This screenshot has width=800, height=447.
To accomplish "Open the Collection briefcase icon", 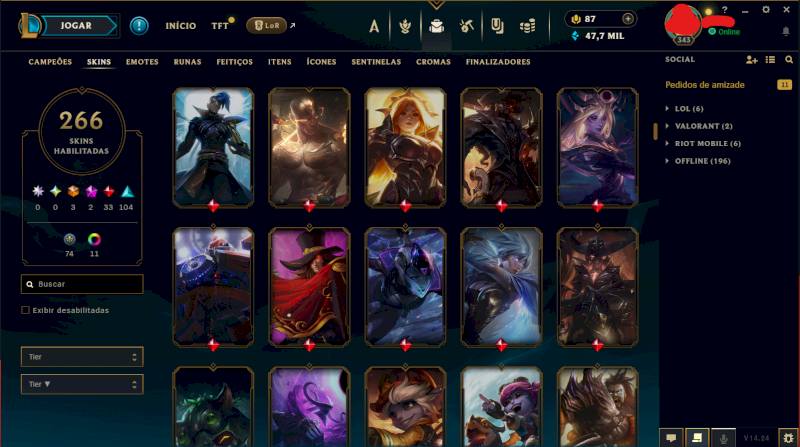I will [436, 26].
